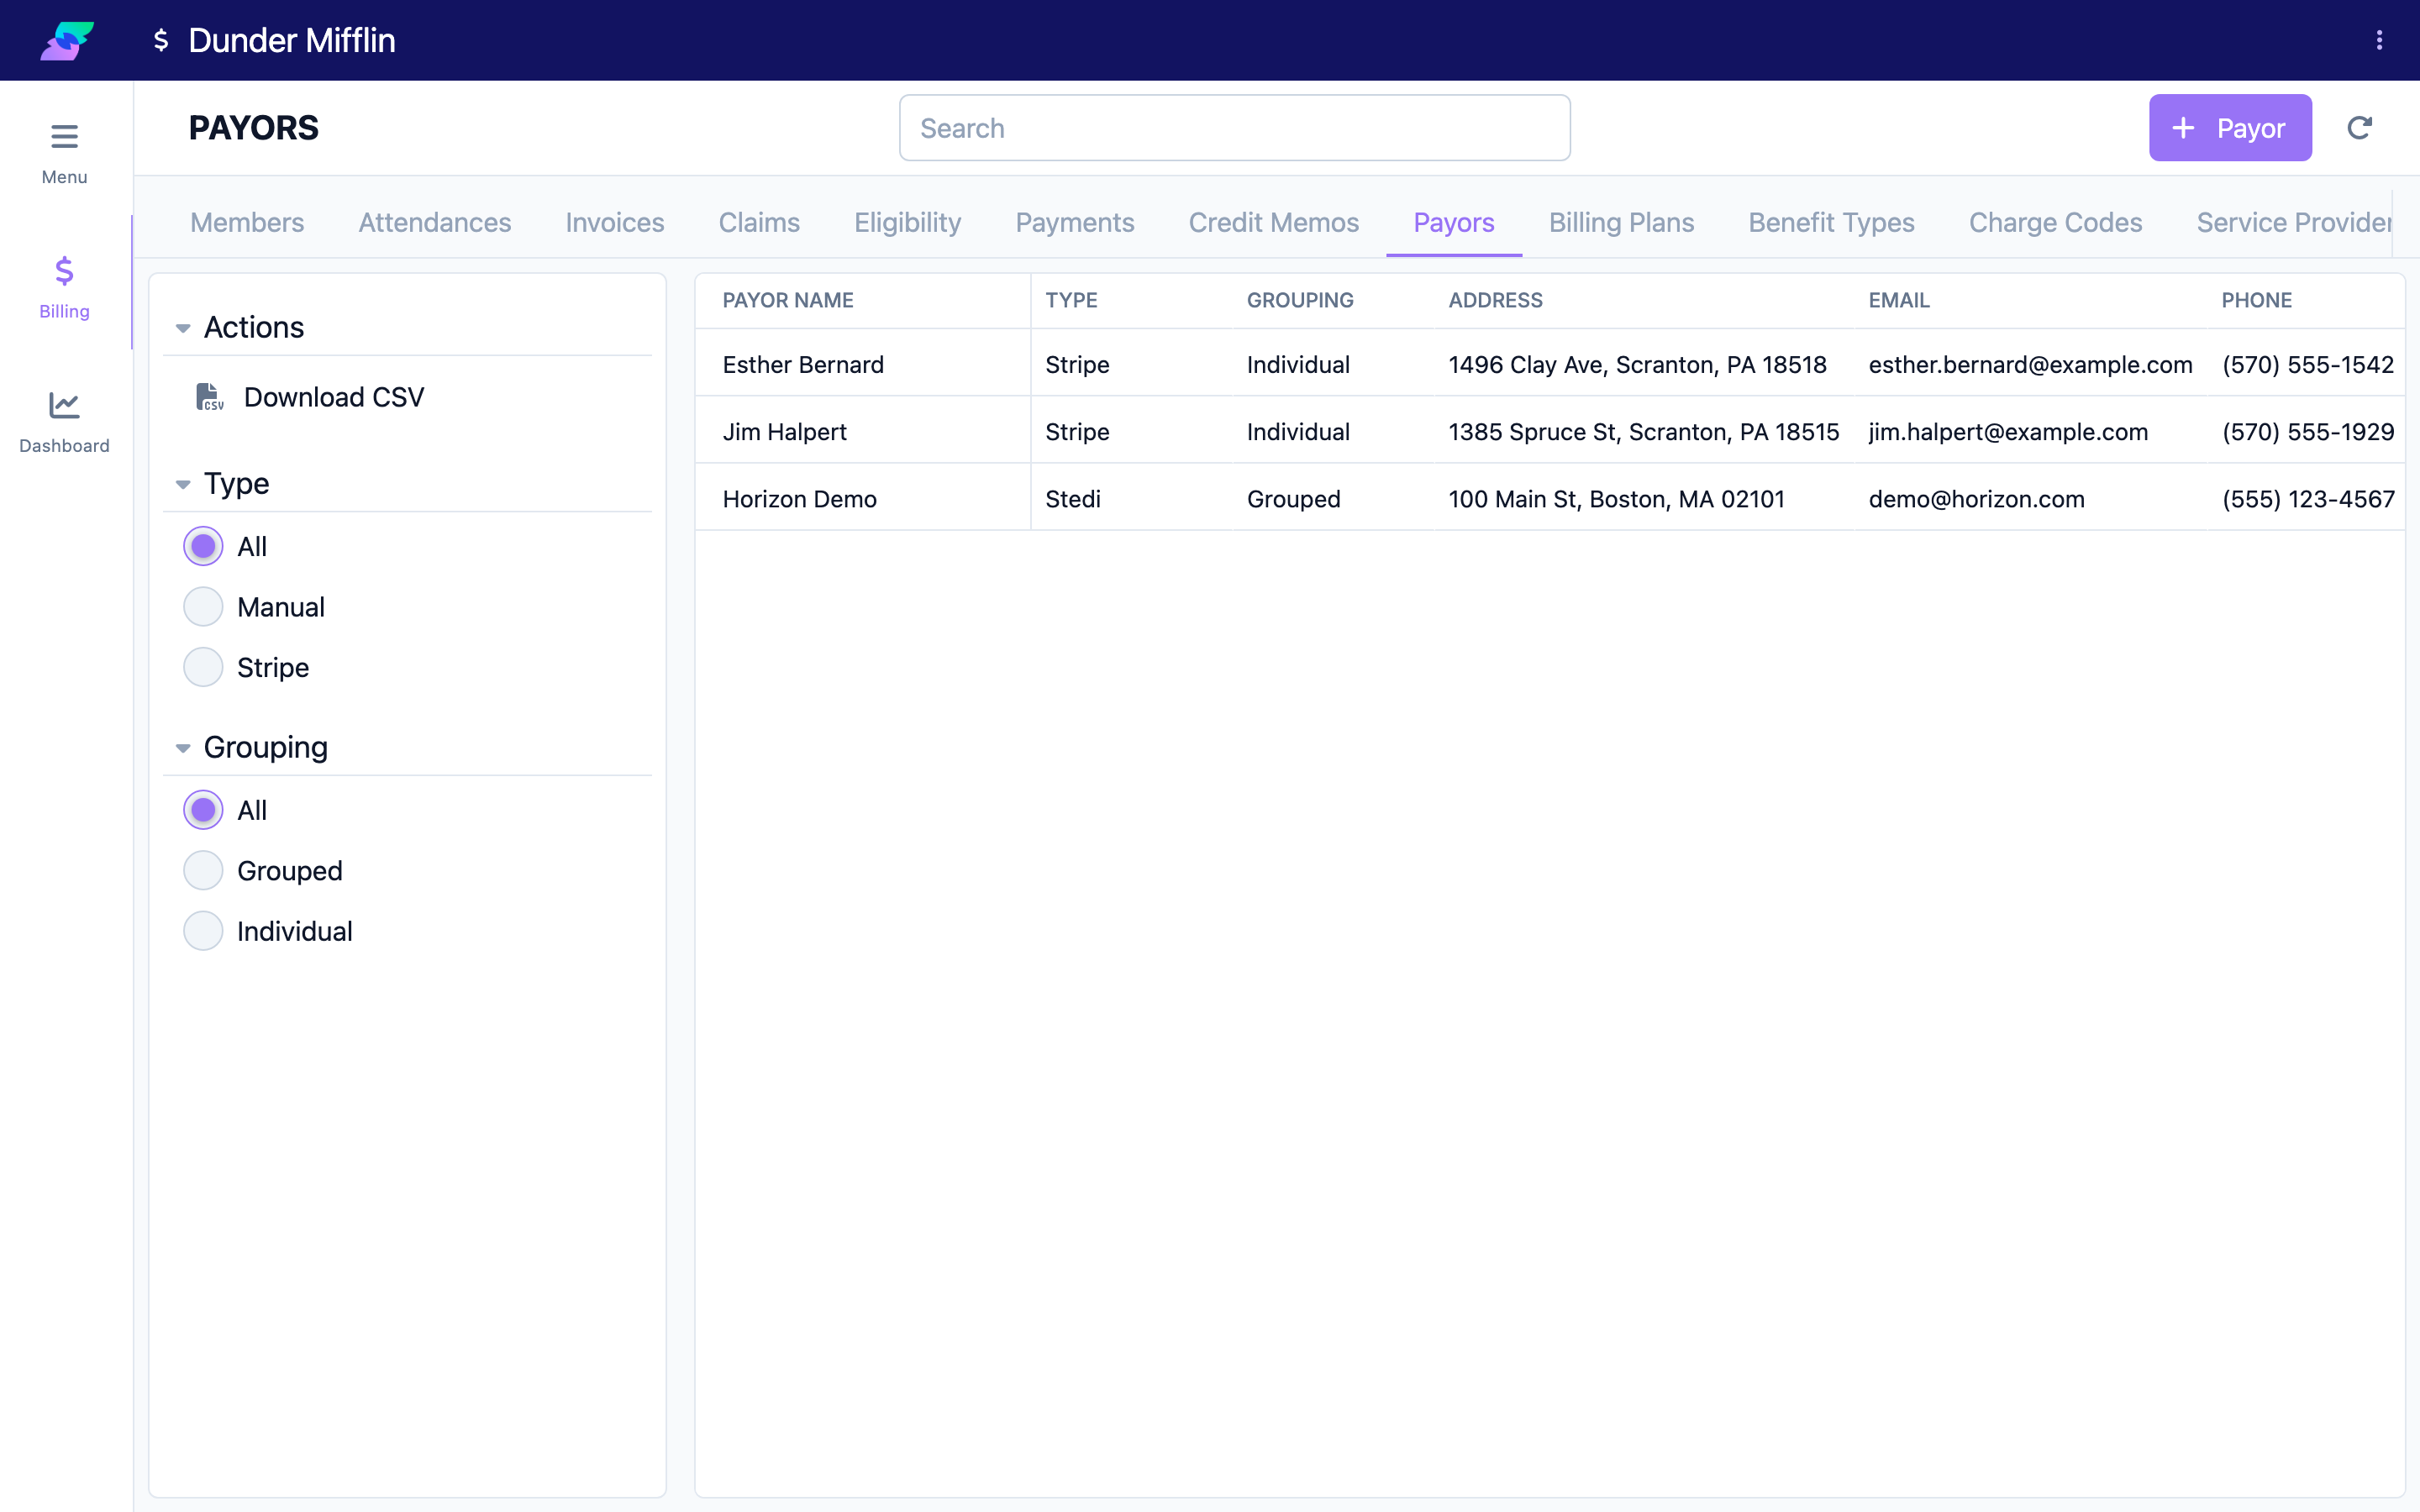2420x1512 pixels.
Task: Open the Benefit Types tab
Action: click(1831, 222)
